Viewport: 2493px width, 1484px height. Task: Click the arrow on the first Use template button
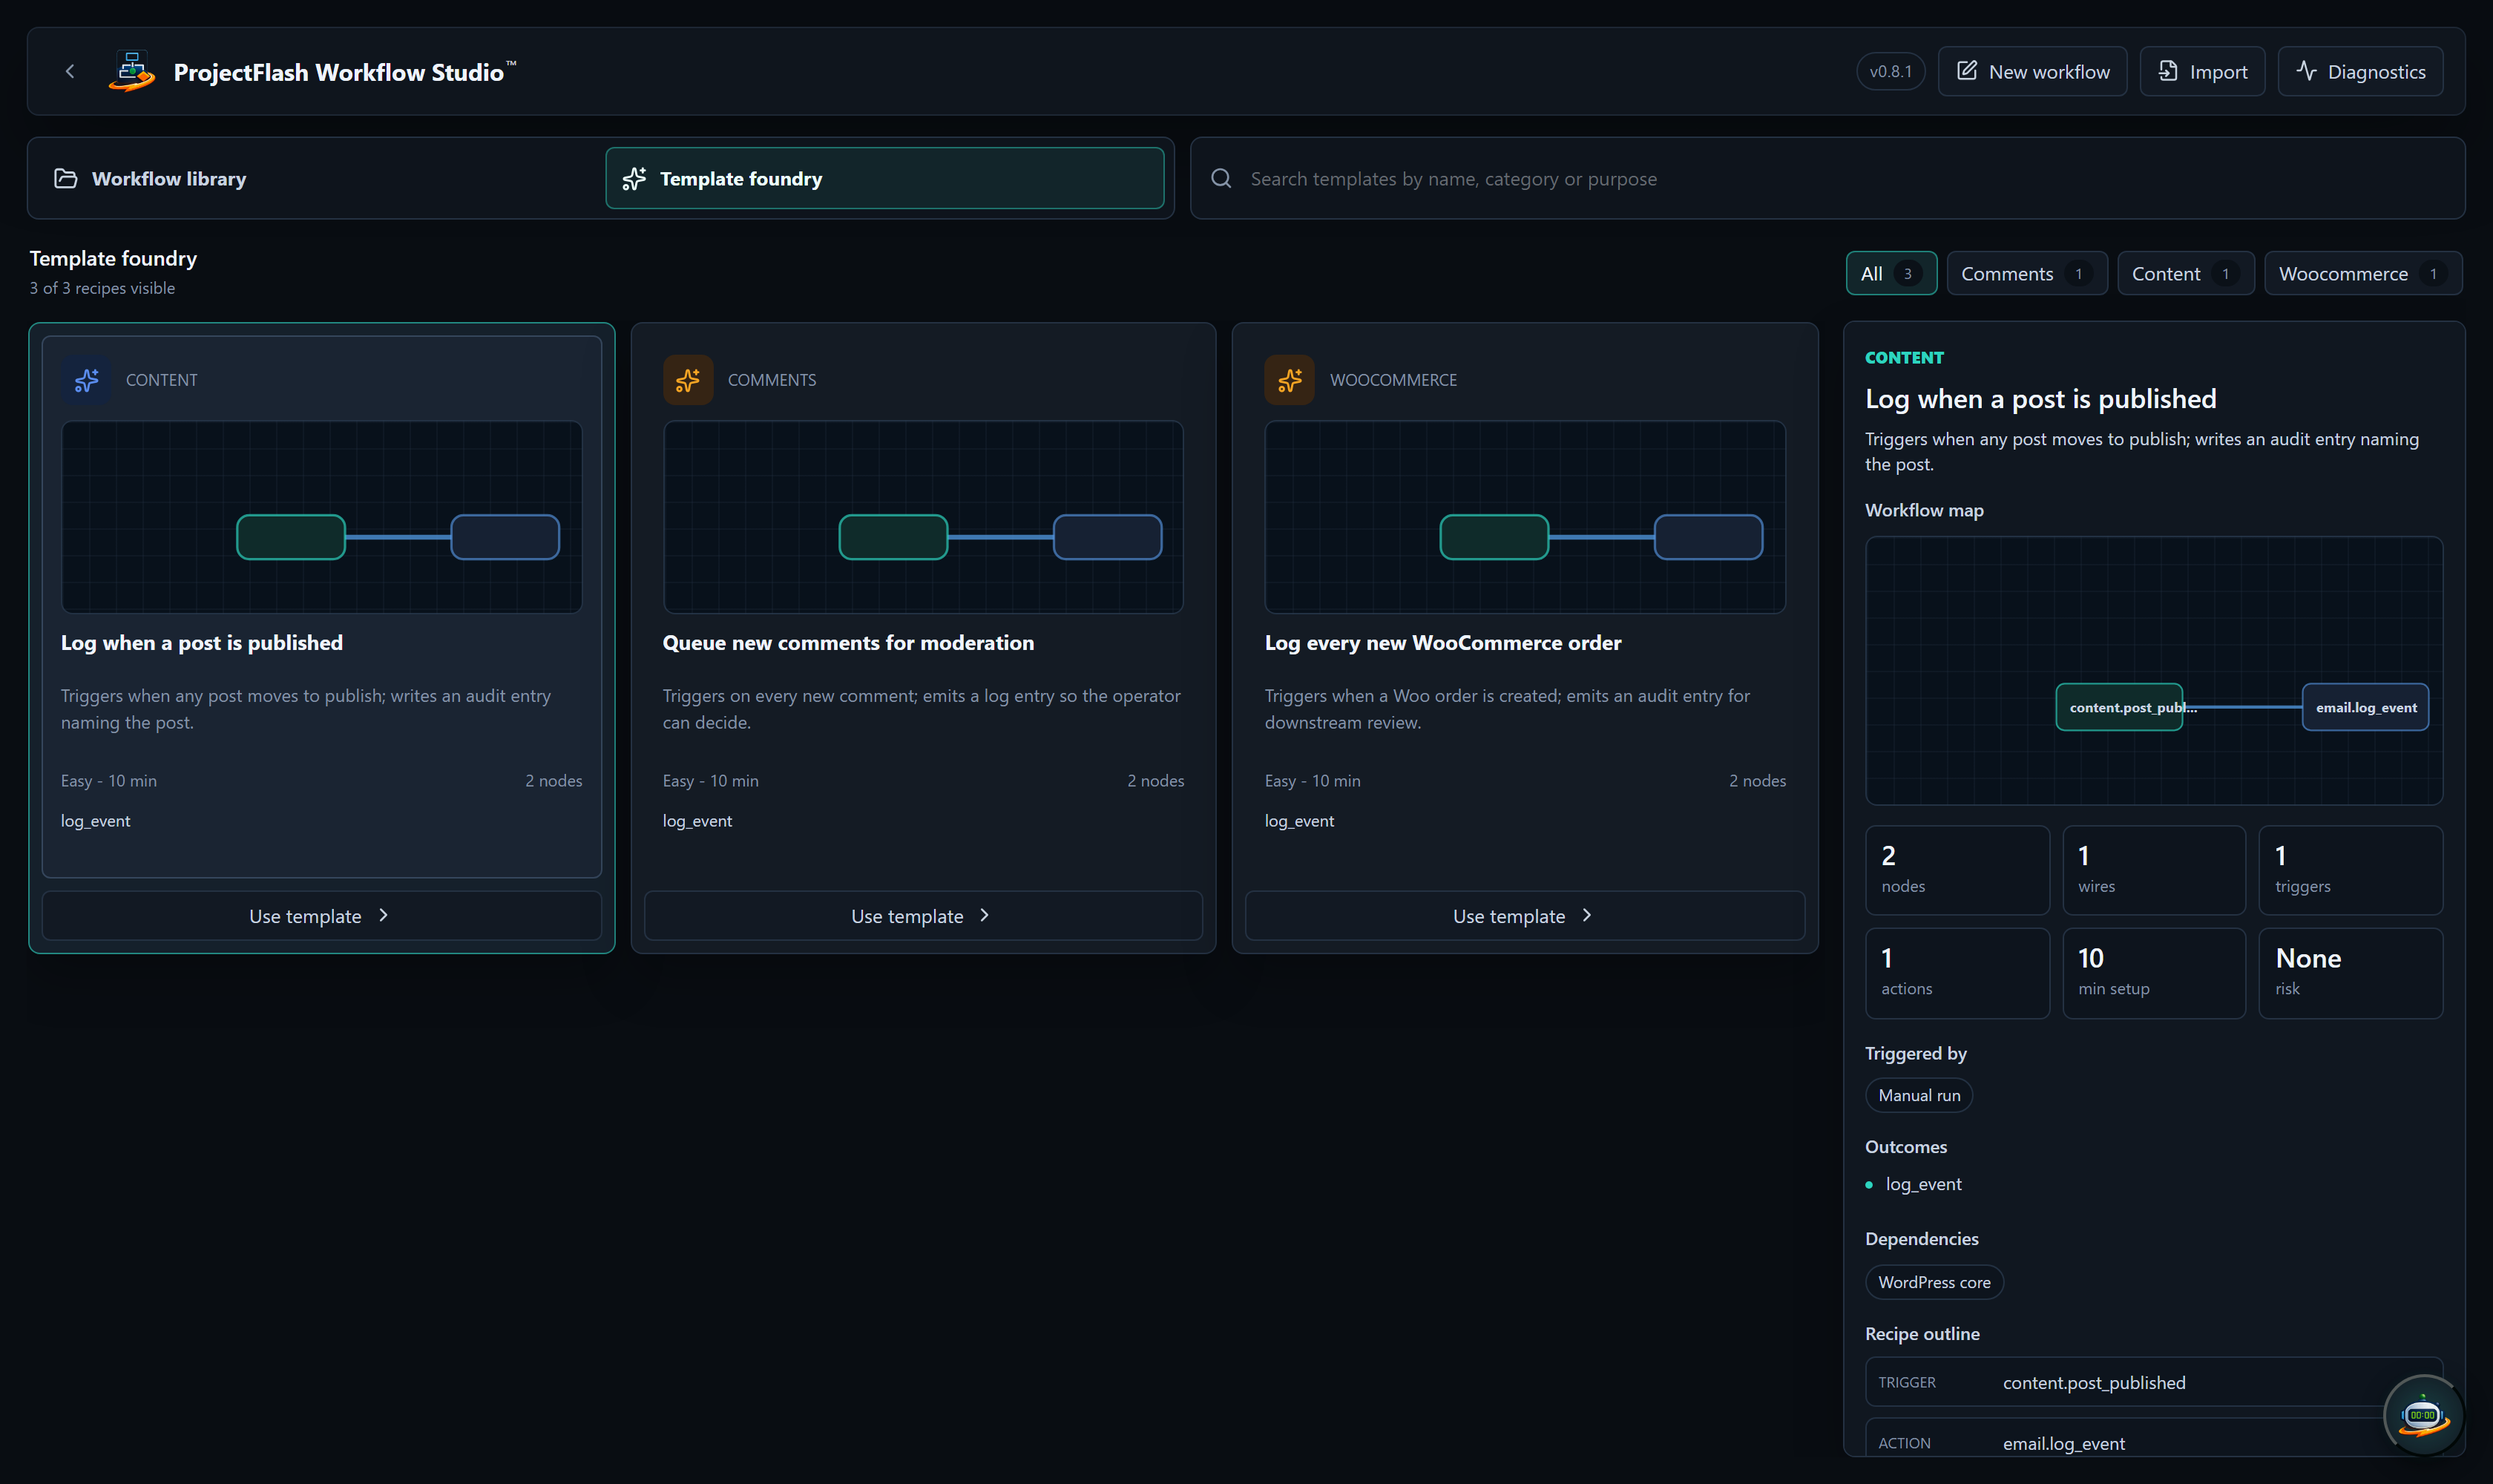383,915
